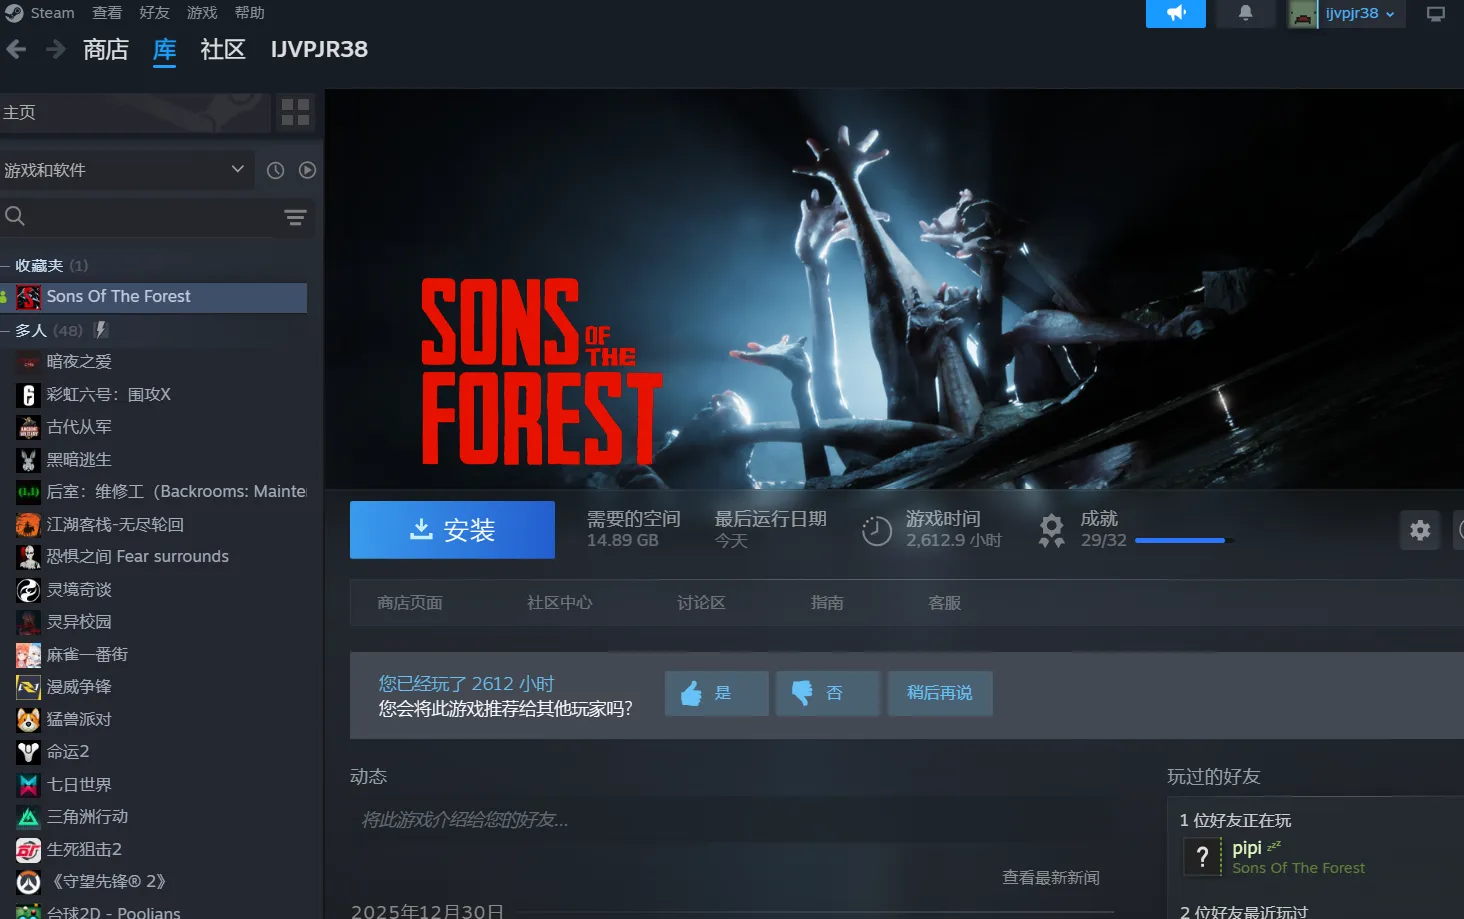
Task: Click the blue 安装 button
Action: point(452,530)
